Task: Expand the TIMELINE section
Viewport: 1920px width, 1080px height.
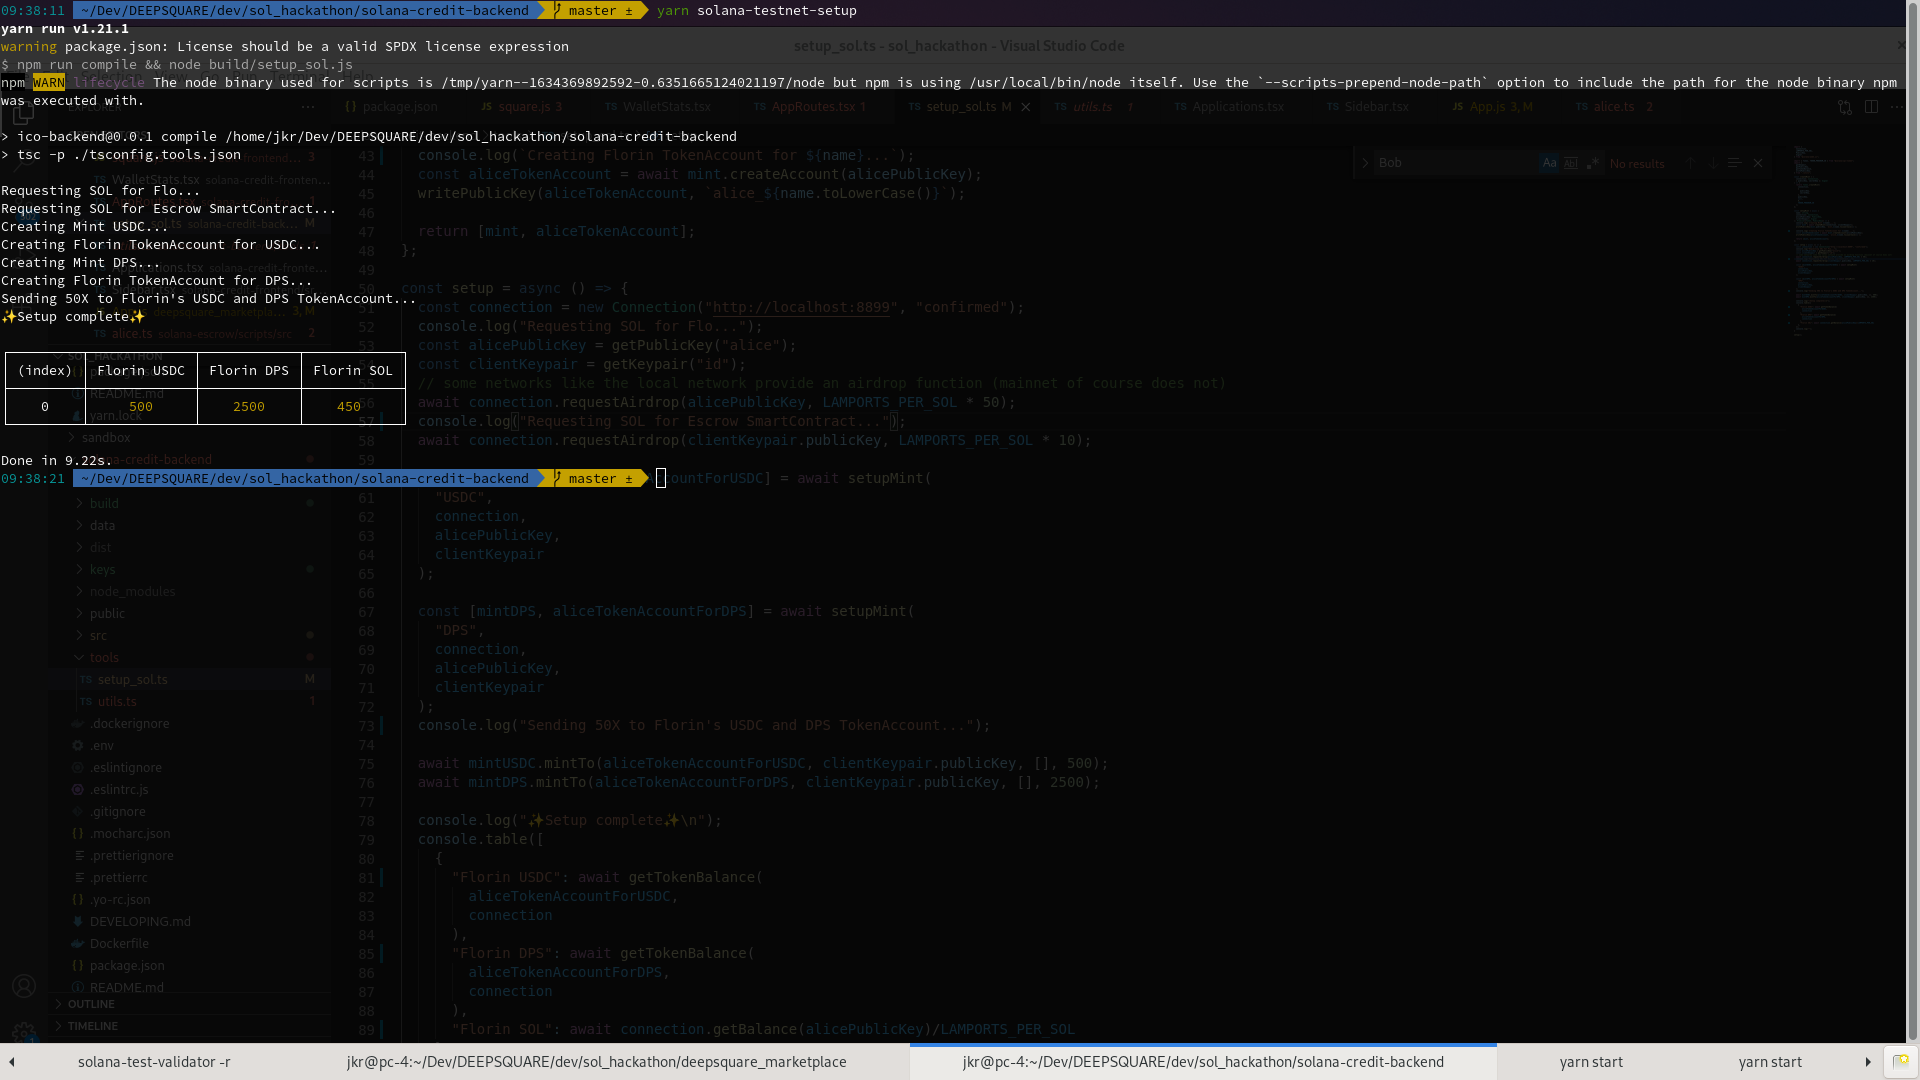Action: point(93,1026)
